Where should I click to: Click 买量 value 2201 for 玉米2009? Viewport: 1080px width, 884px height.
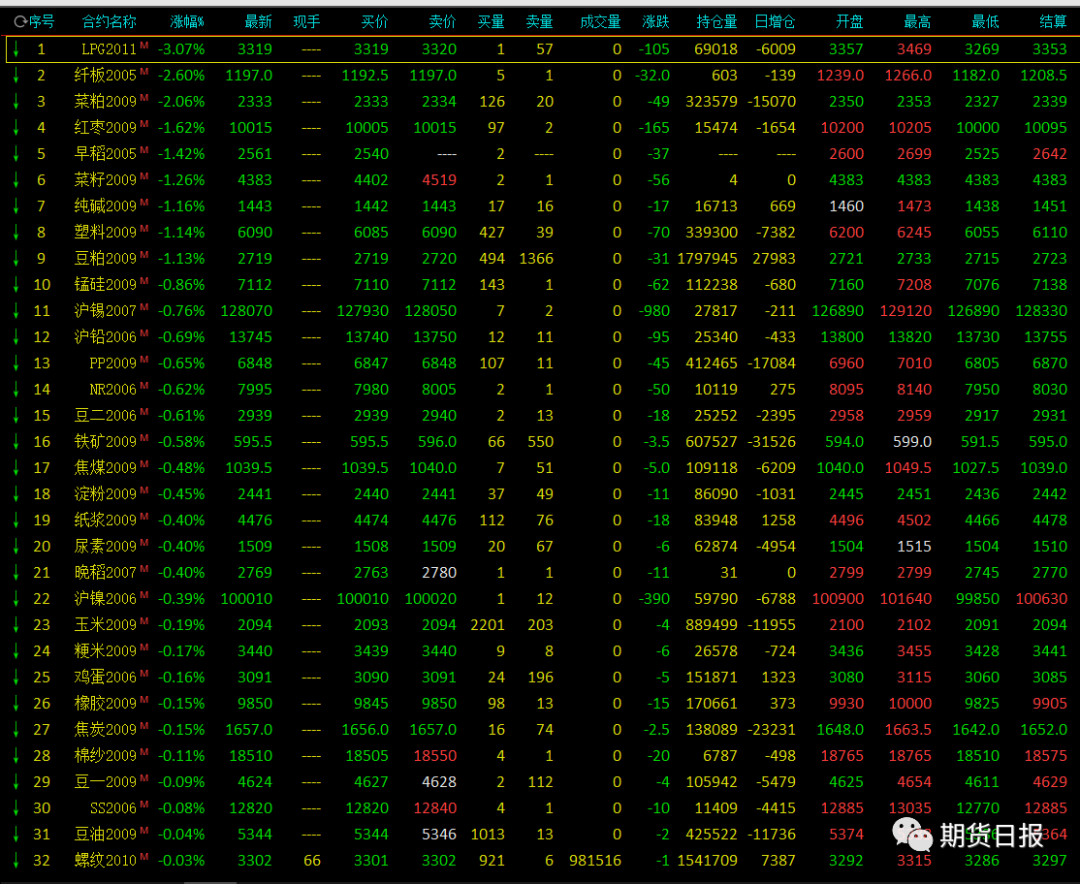point(488,626)
